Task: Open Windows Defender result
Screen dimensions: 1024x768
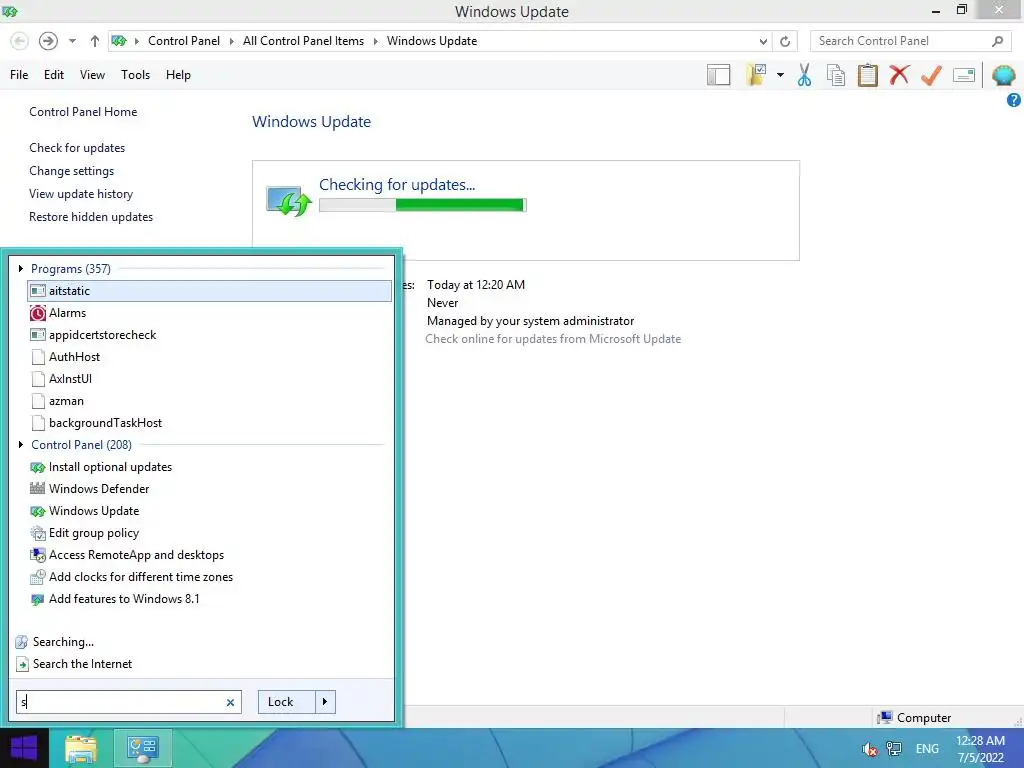Action: point(209,489)
